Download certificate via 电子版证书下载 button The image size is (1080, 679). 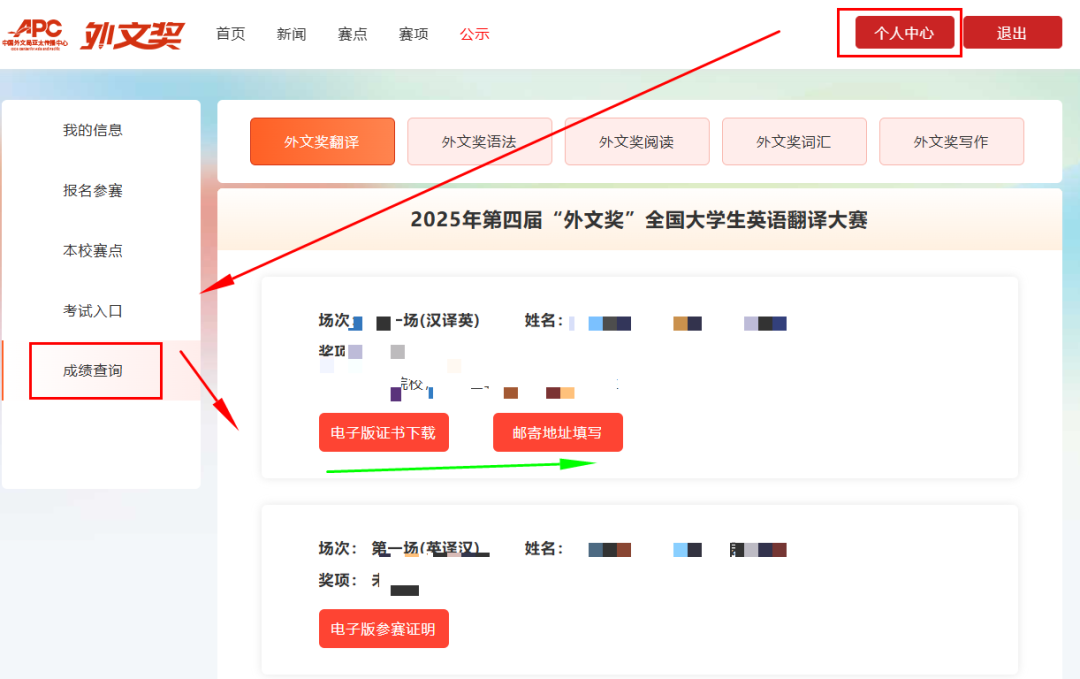[383, 433]
